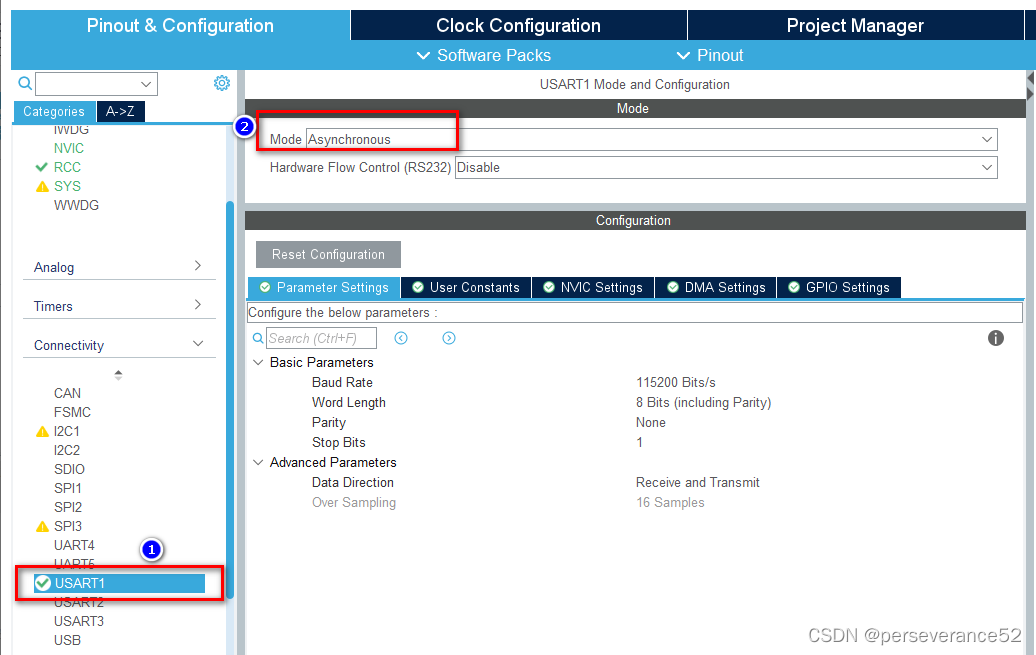The height and width of the screenshot is (655, 1036).
Task: Click the left panel vertical scrollbar
Action: [x=230, y=400]
